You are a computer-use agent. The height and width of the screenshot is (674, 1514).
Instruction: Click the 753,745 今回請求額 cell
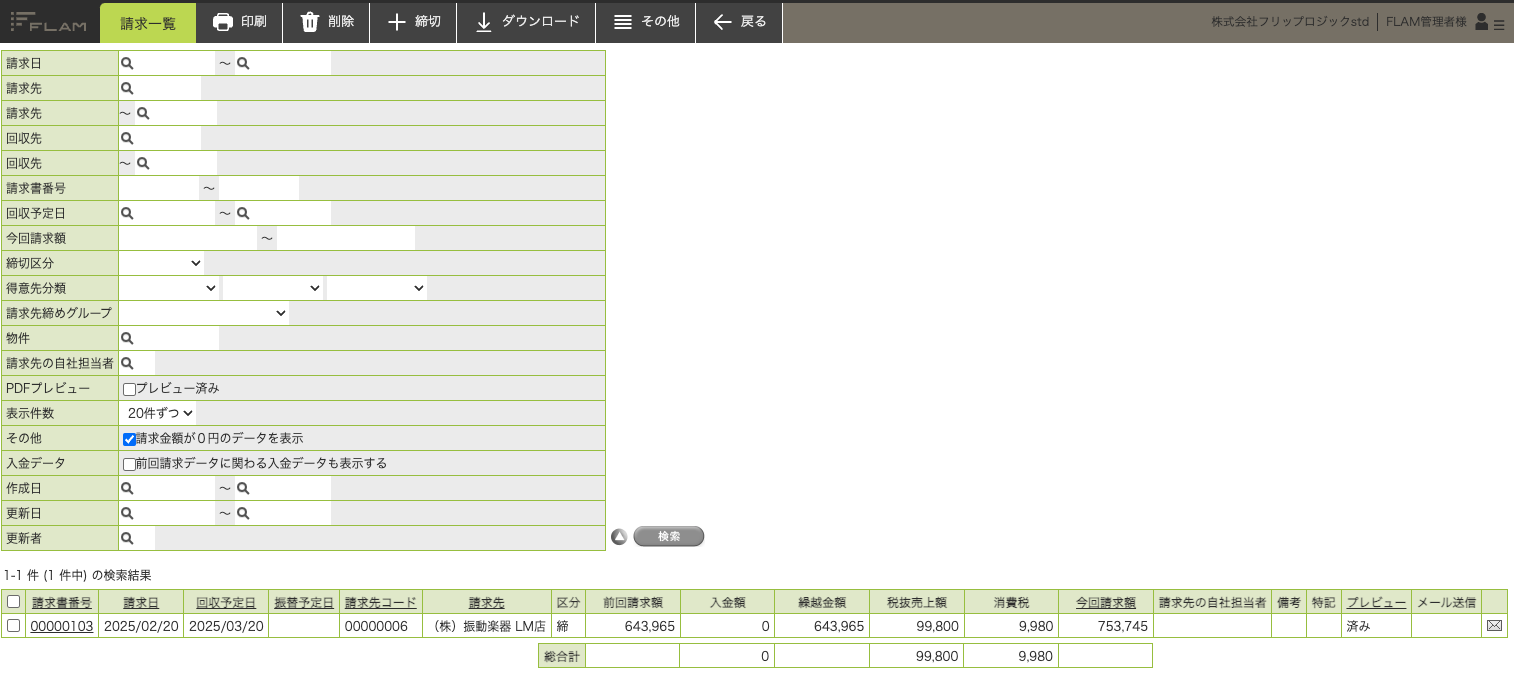1105,626
